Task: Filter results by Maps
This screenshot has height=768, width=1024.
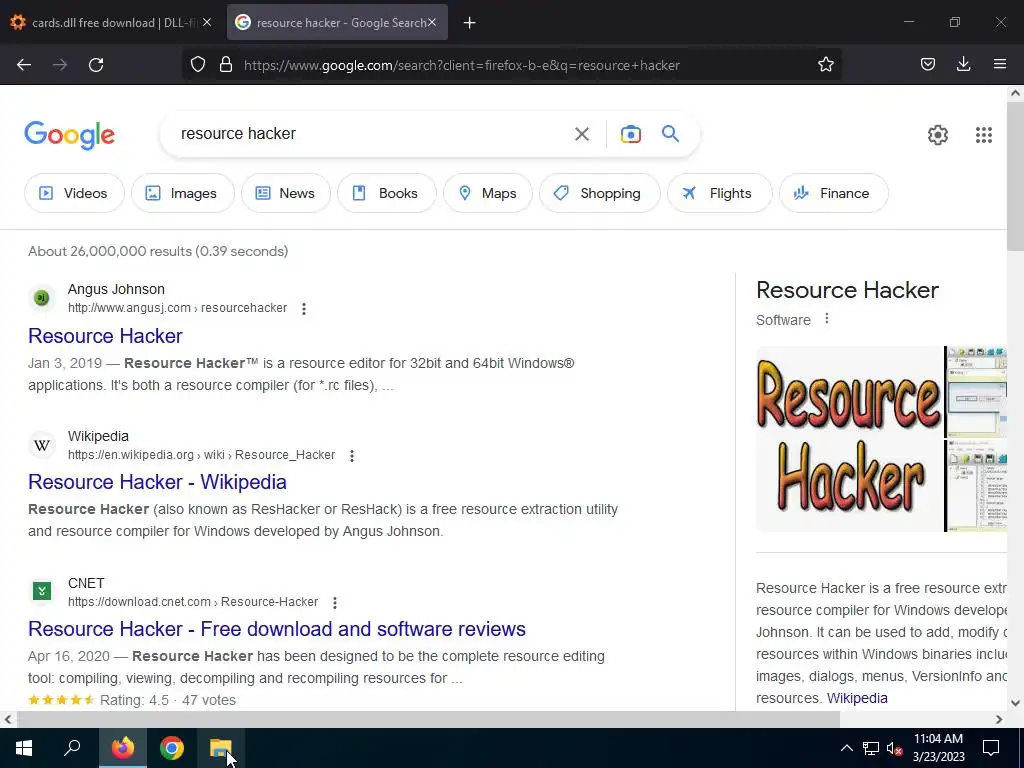Action: [488, 193]
